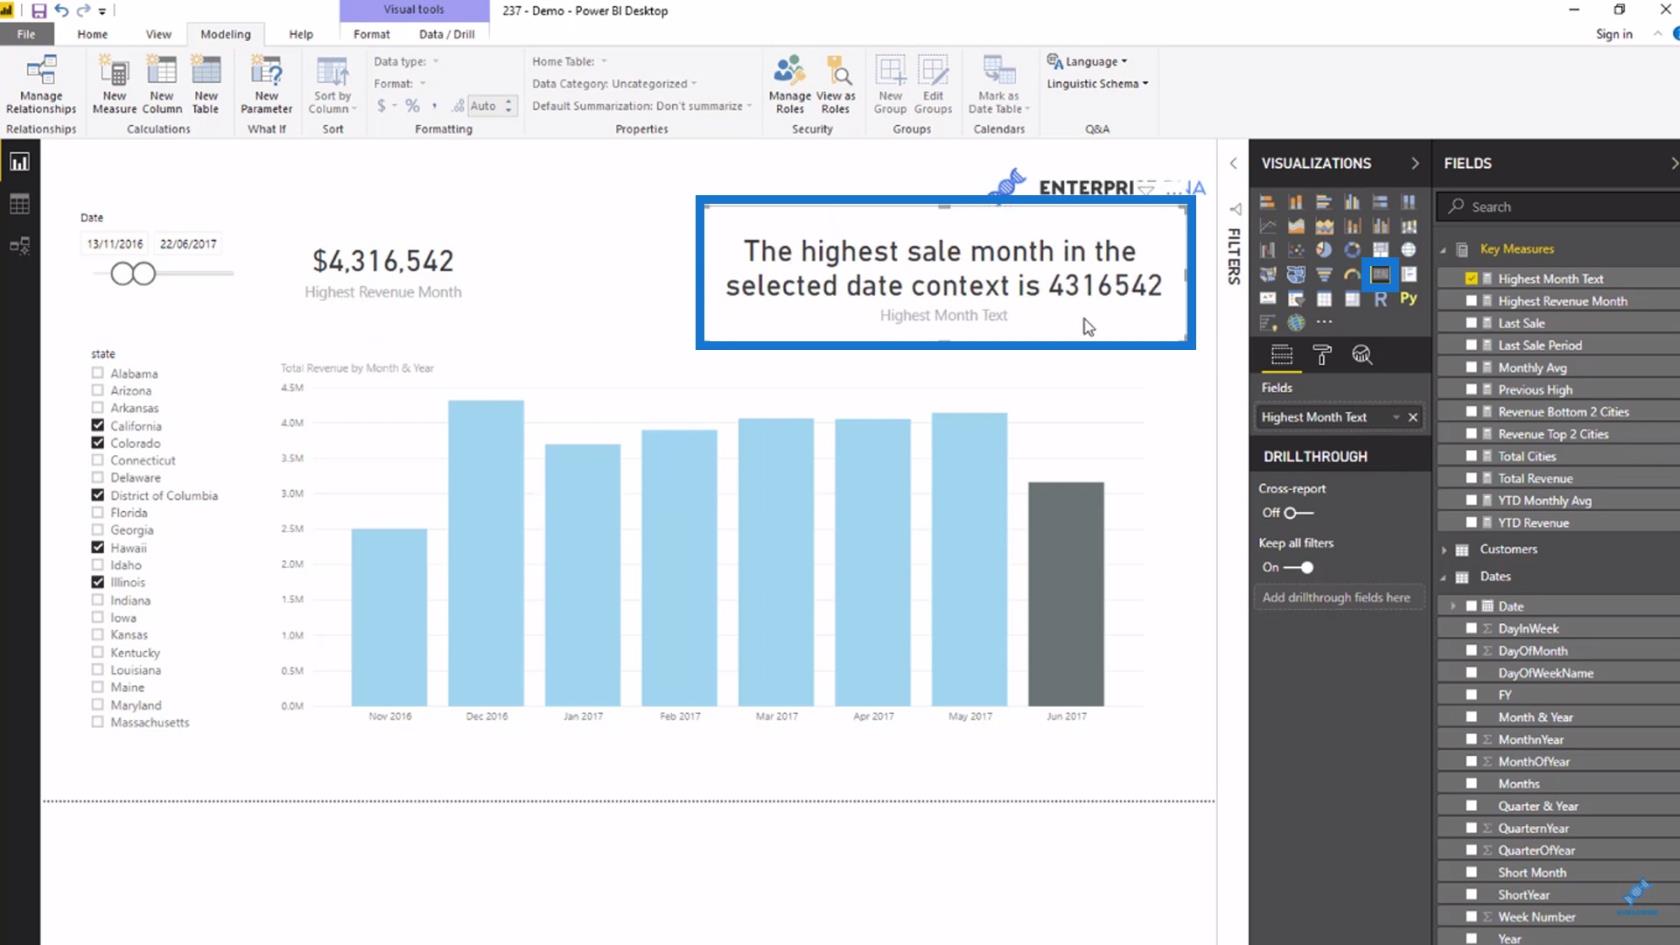Select the Jun 2017 gray bar
The height and width of the screenshot is (945, 1680).
tap(1066, 594)
